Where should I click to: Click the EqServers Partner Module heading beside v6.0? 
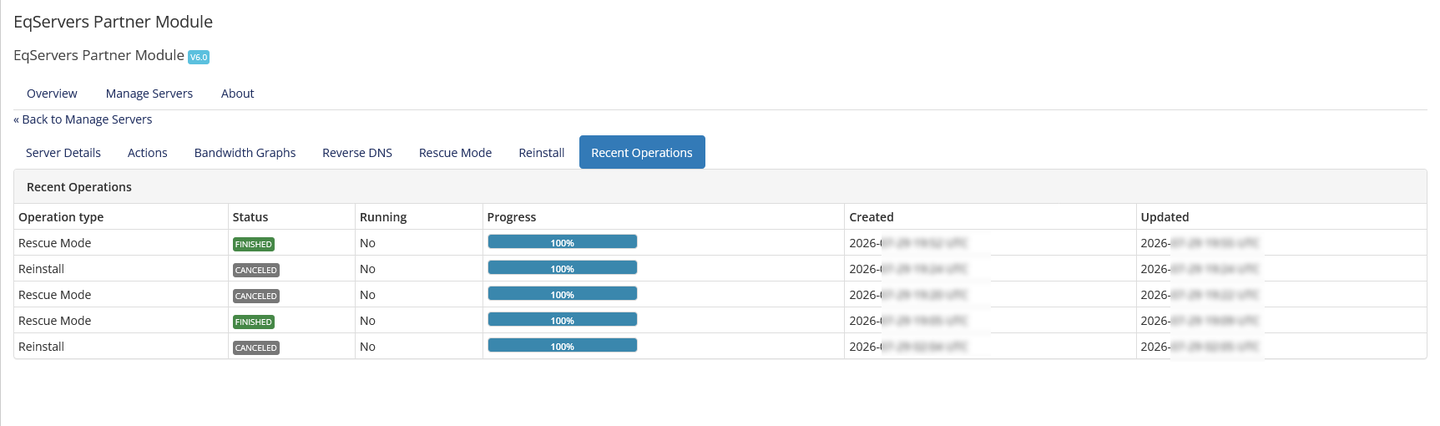click(99, 55)
